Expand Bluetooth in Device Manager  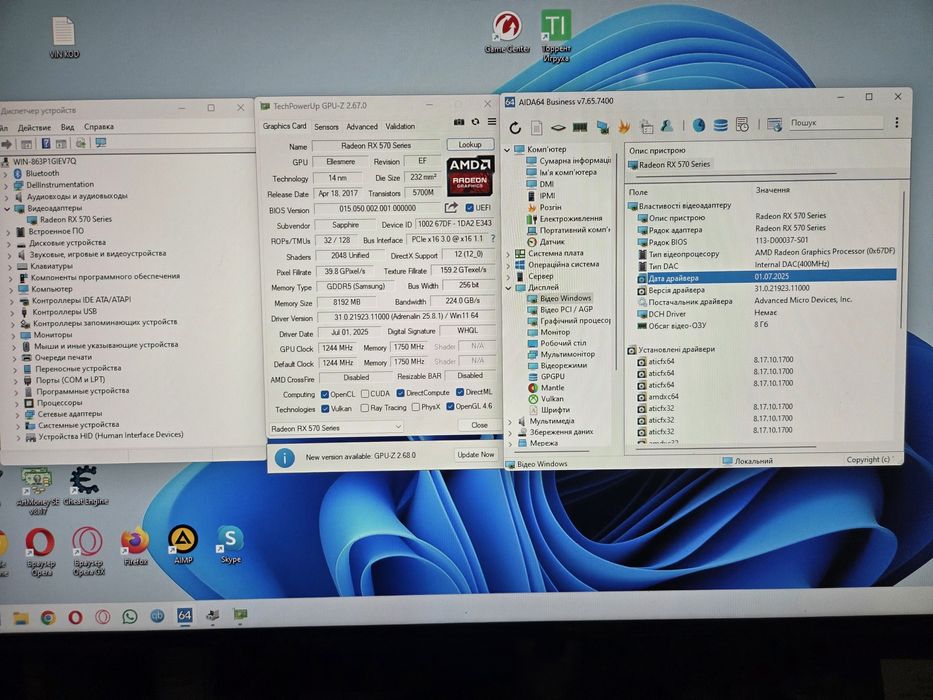coord(7,174)
